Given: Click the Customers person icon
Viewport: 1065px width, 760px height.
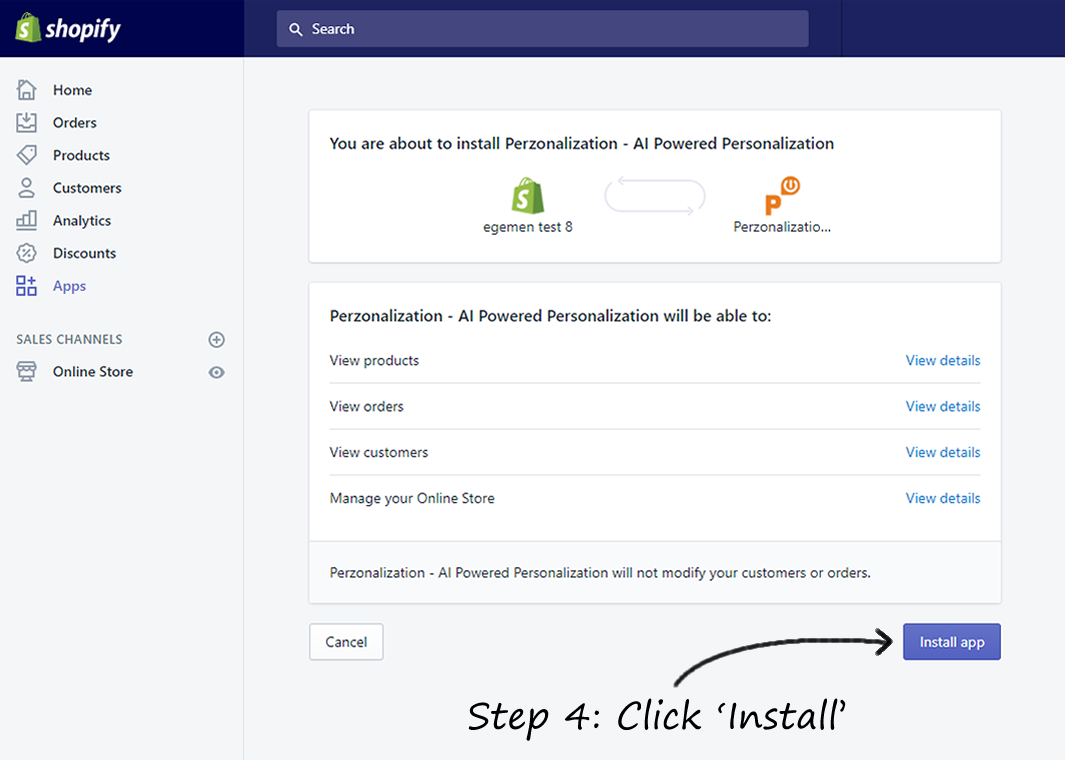Looking at the screenshot, I should coord(26,187).
